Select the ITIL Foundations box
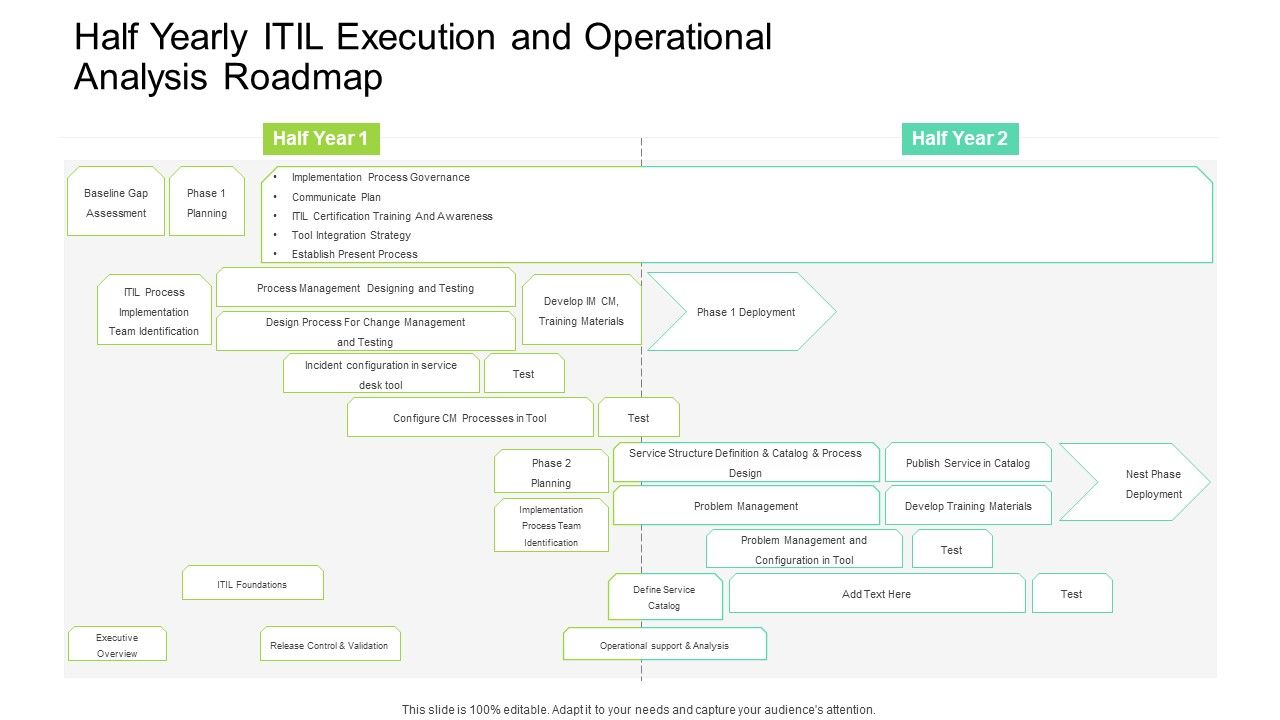 click(253, 584)
